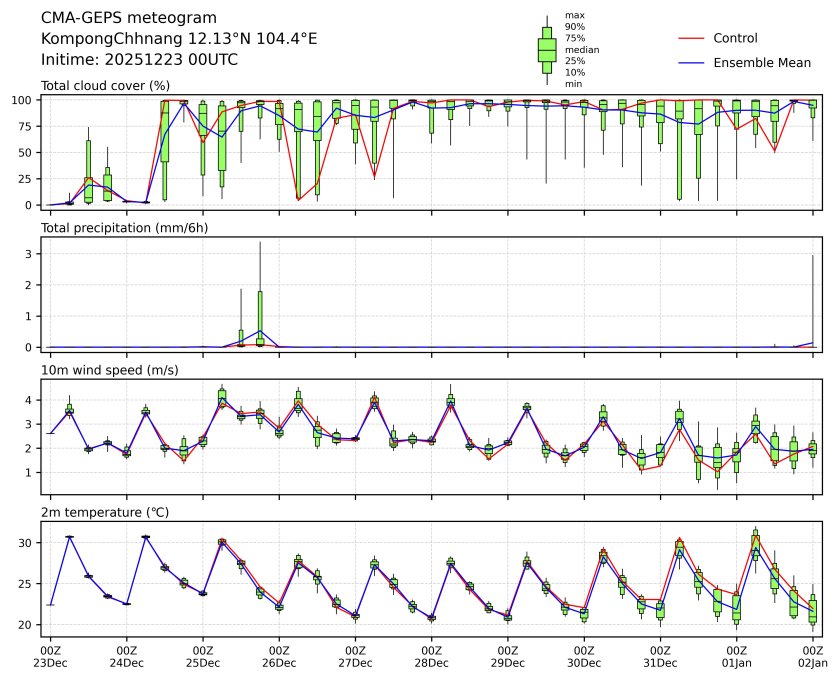Select the "Ensemble Mean" legend label

[761, 63]
